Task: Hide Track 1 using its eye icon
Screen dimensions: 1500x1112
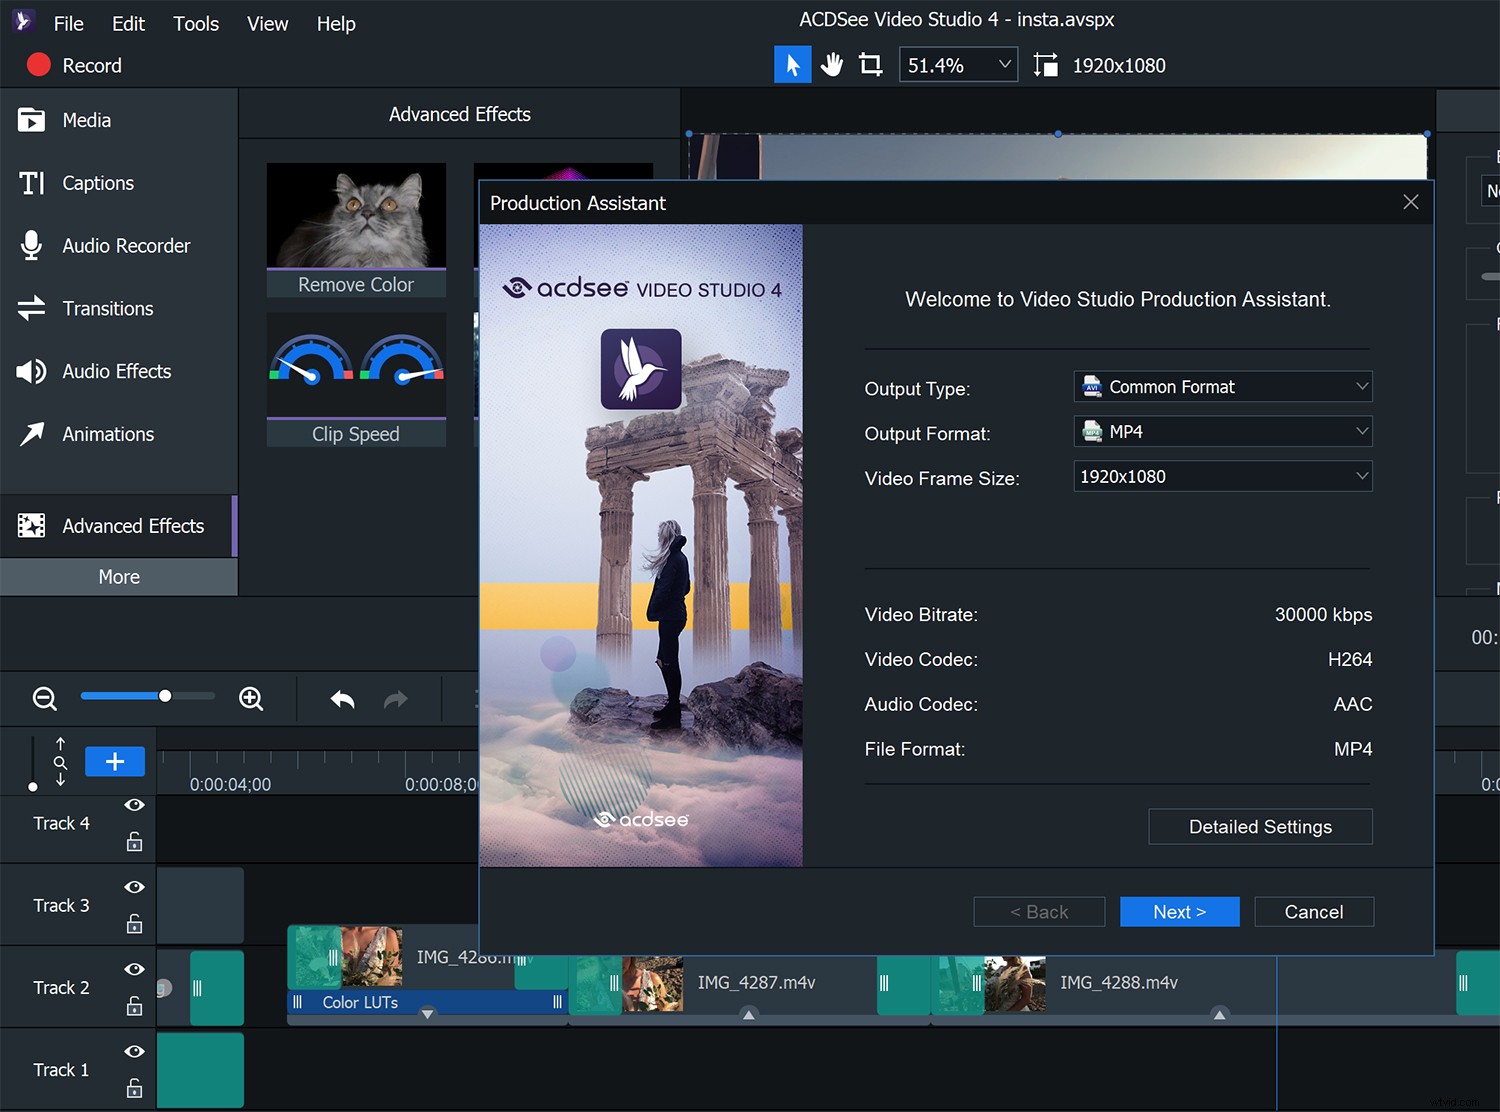Action: click(x=134, y=1051)
